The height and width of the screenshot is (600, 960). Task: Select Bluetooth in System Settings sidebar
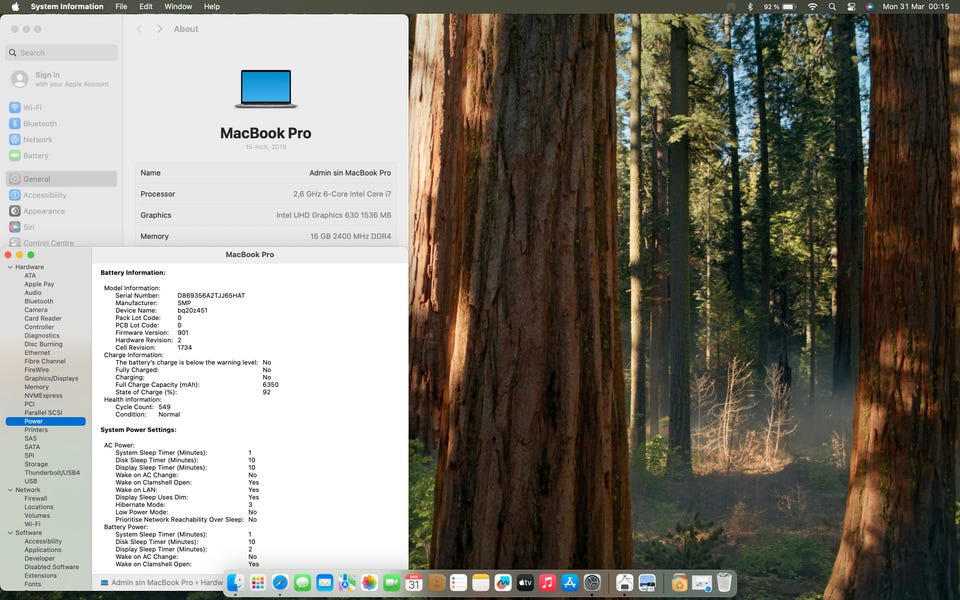pyautogui.click(x=61, y=124)
